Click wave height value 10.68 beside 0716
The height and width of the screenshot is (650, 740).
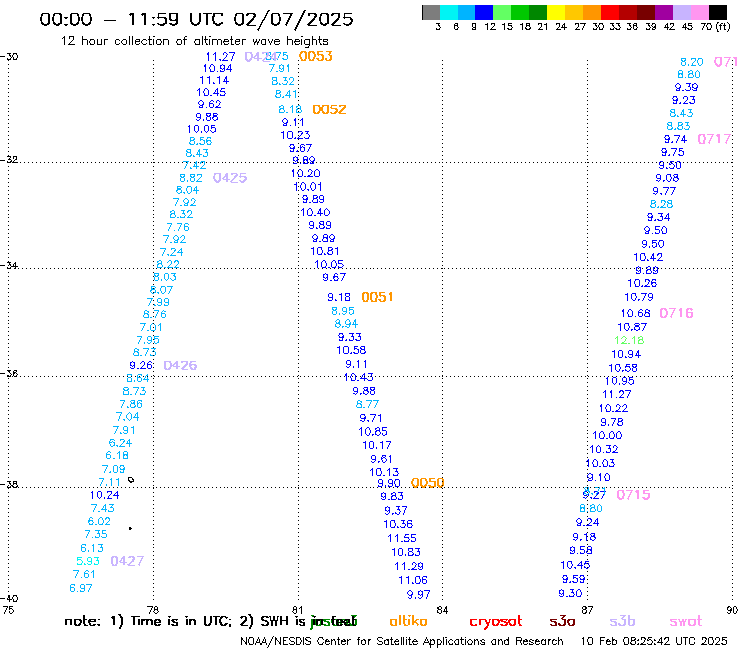click(636, 313)
